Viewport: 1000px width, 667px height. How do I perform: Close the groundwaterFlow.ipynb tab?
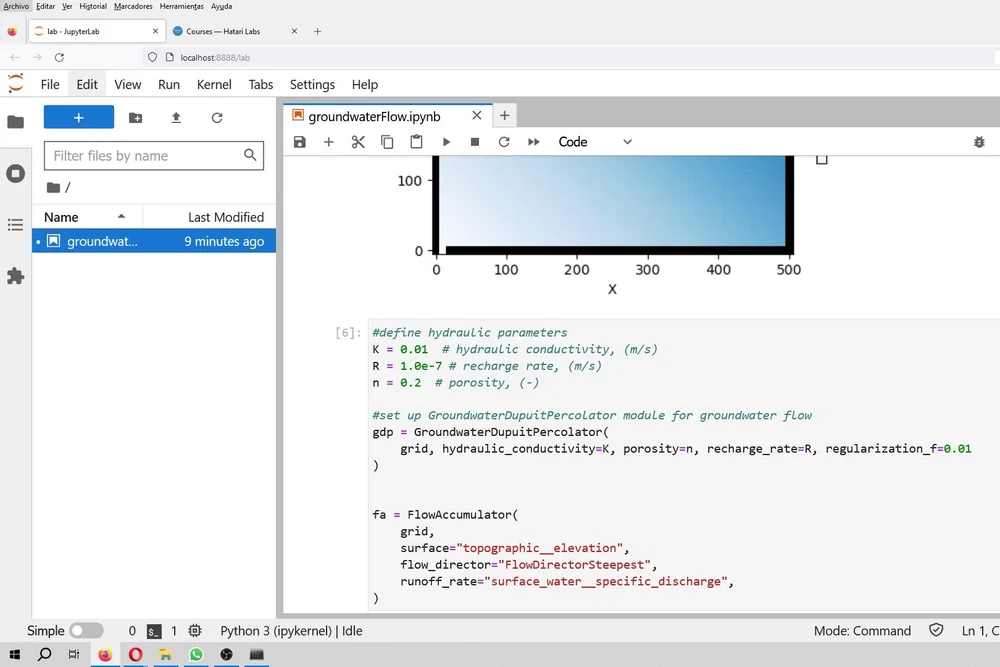click(x=476, y=115)
